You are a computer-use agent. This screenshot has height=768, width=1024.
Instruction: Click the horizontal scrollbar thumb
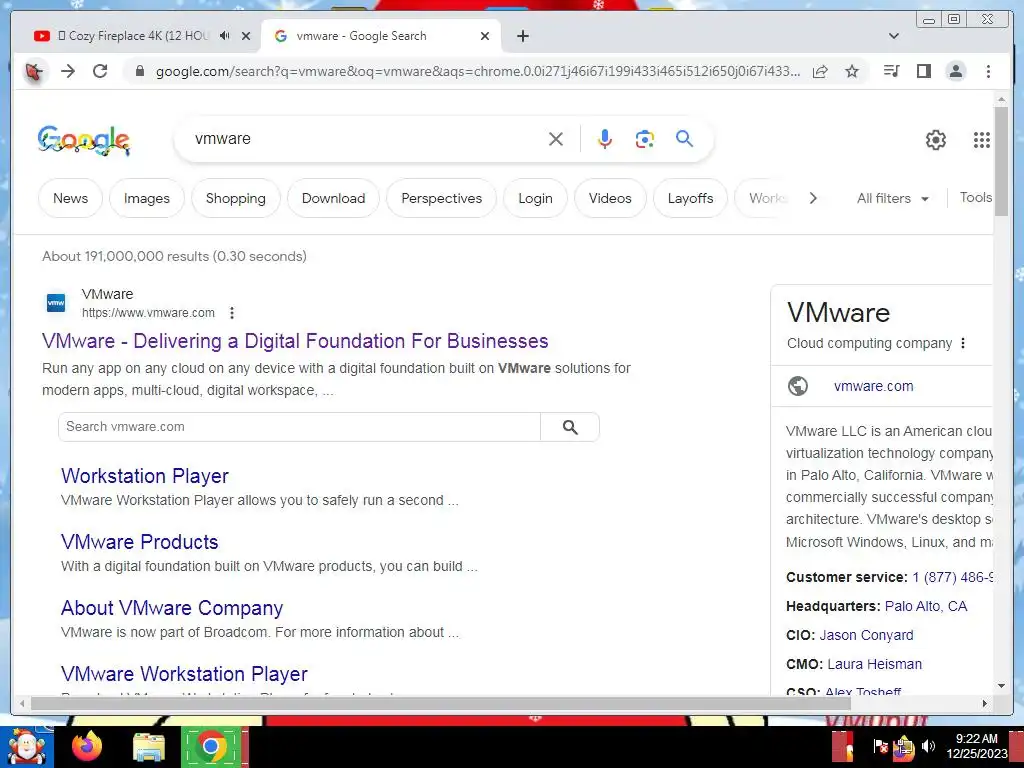[441, 703]
